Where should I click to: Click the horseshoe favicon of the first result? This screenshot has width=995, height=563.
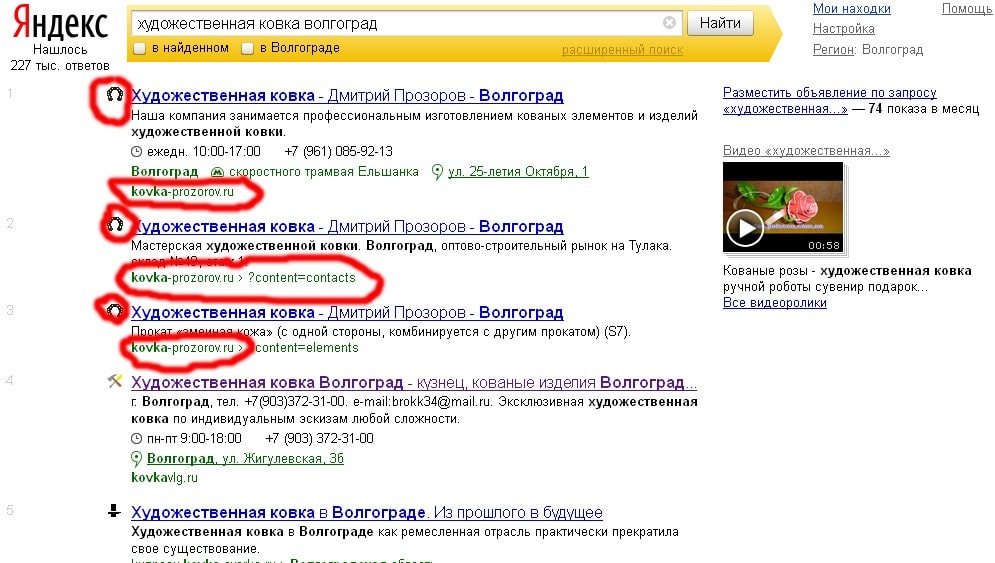(x=114, y=95)
